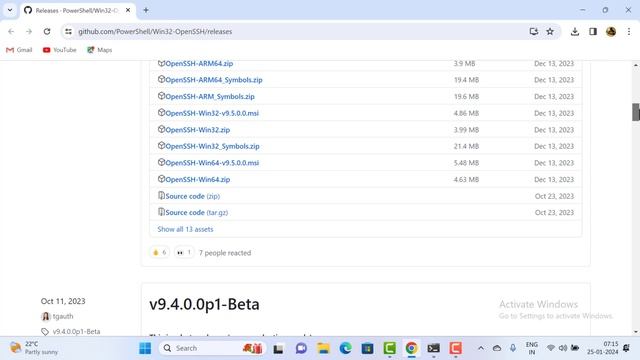Click the scrollbar up arrow

636,65
